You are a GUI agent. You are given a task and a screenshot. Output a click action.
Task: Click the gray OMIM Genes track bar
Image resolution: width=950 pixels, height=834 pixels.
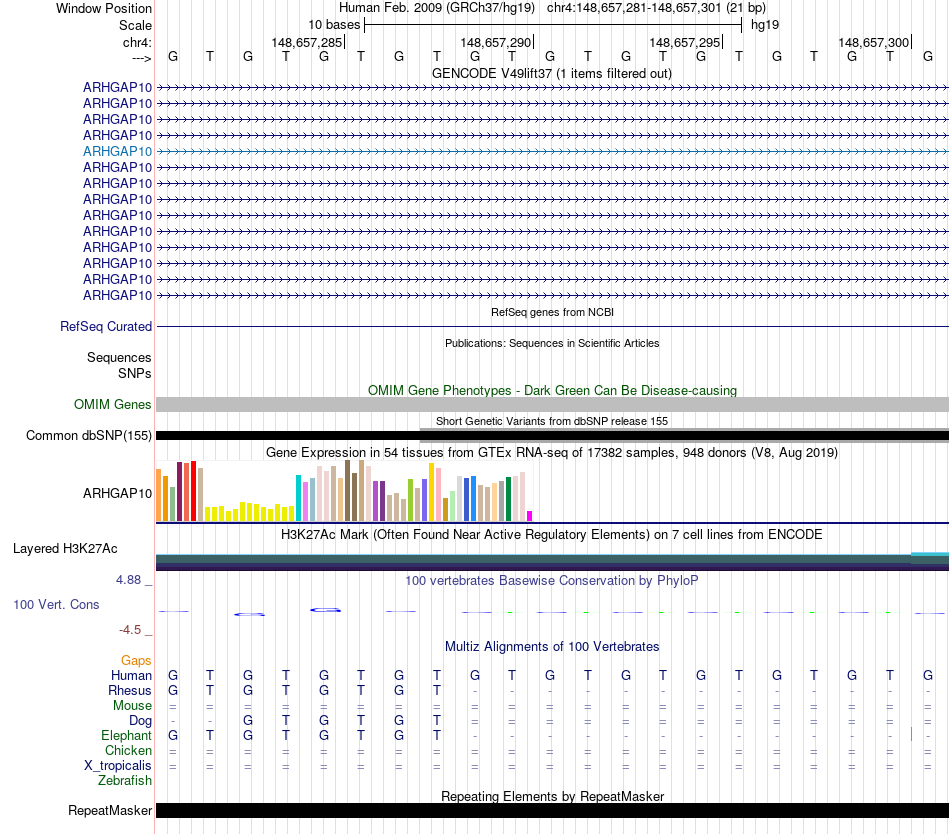(552, 405)
